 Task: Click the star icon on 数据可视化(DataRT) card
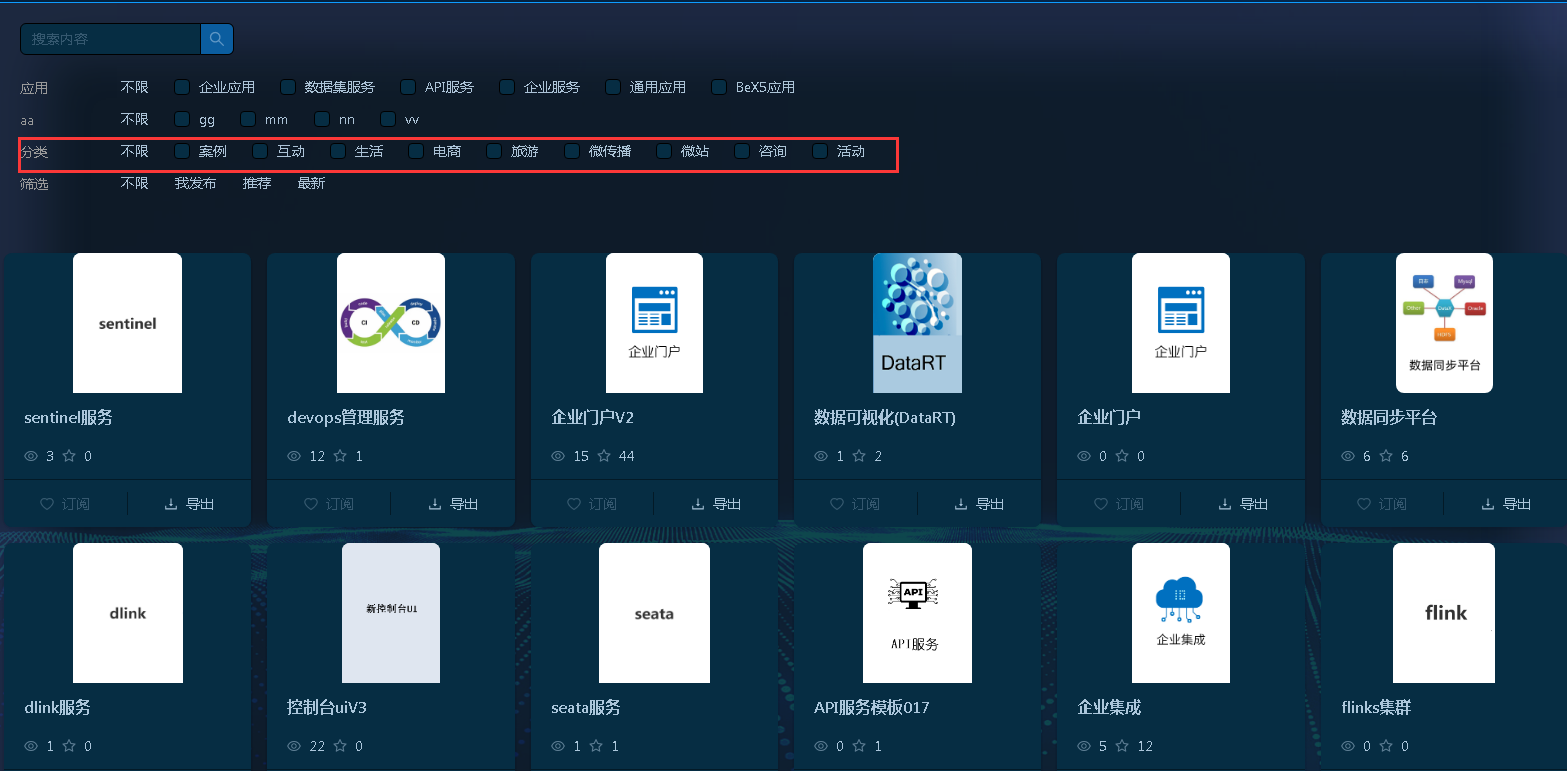pyautogui.click(x=859, y=456)
